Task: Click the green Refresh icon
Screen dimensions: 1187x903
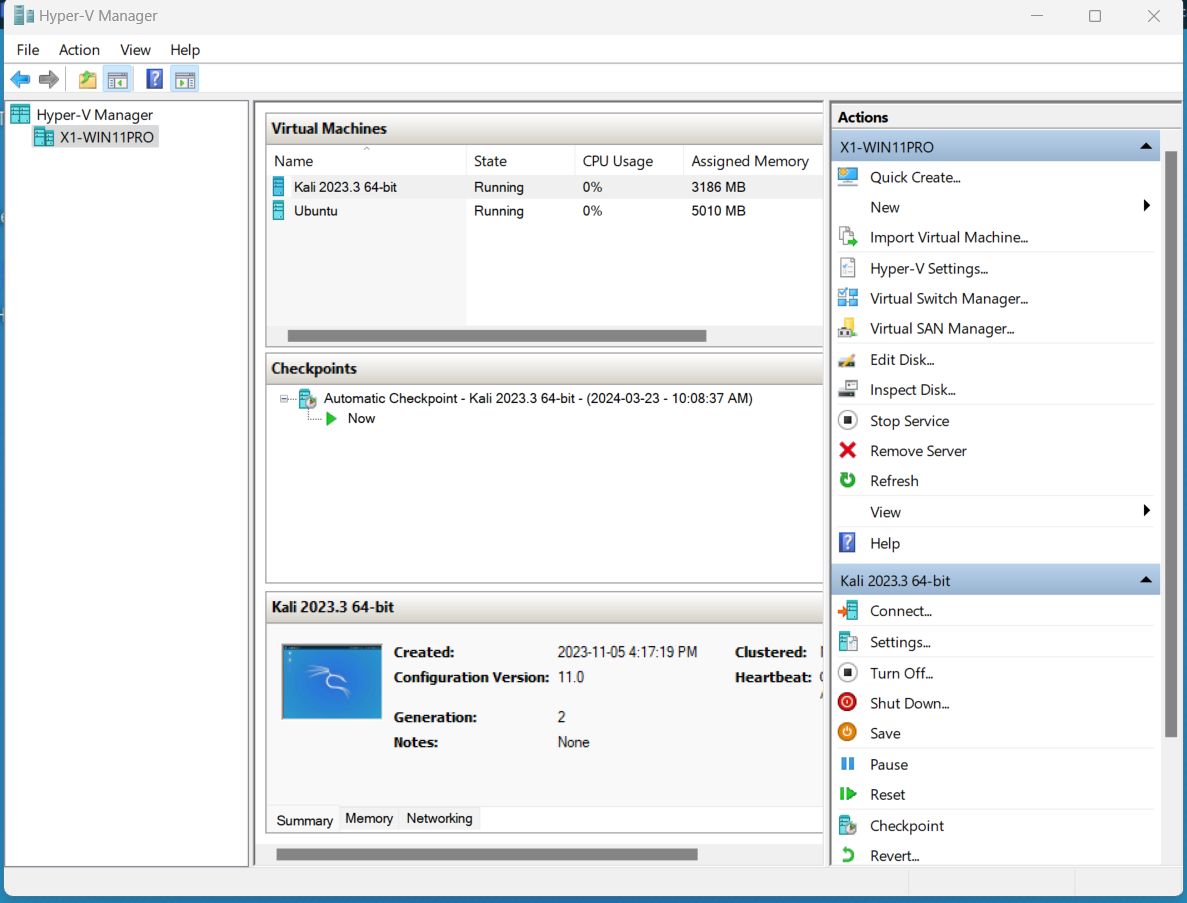Action: coord(848,480)
